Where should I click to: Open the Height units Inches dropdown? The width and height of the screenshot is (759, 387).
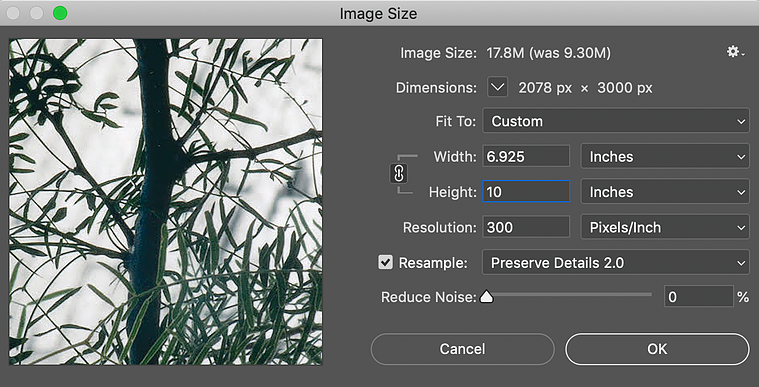pyautogui.click(x=665, y=192)
